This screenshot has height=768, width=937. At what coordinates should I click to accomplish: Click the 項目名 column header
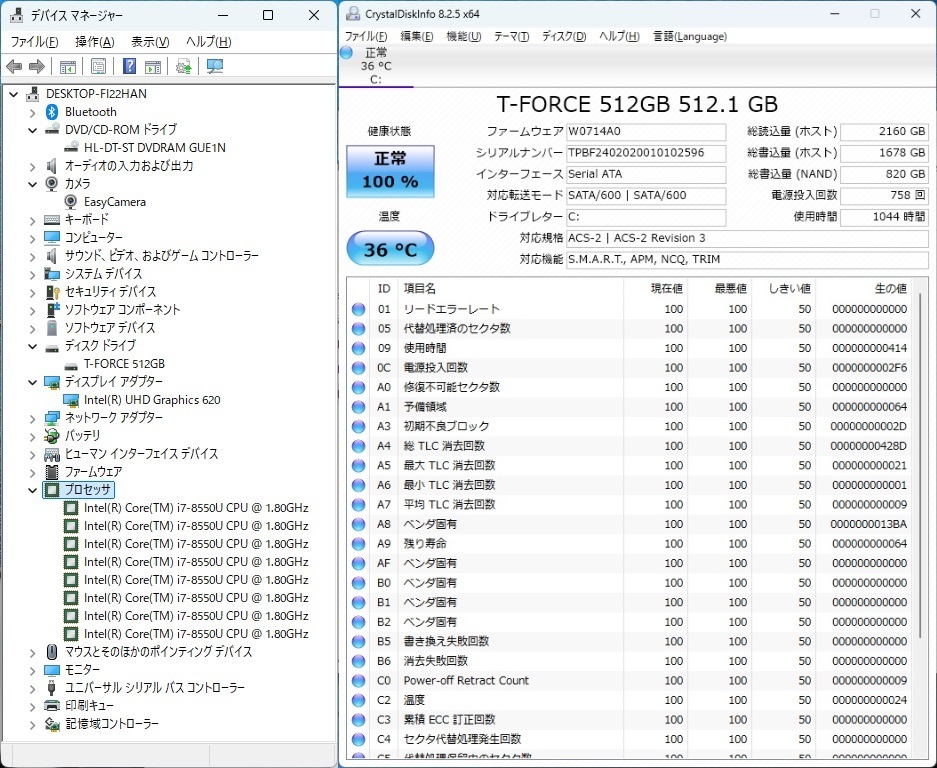pyautogui.click(x=419, y=289)
